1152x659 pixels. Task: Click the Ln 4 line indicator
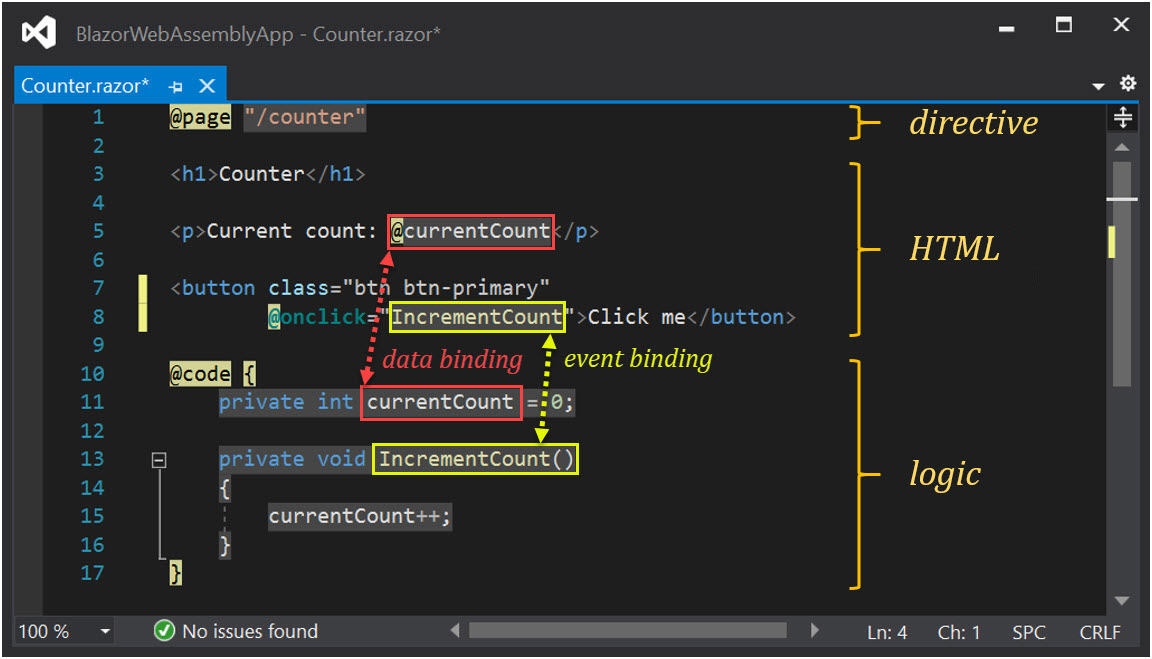pyautogui.click(x=886, y=631)
